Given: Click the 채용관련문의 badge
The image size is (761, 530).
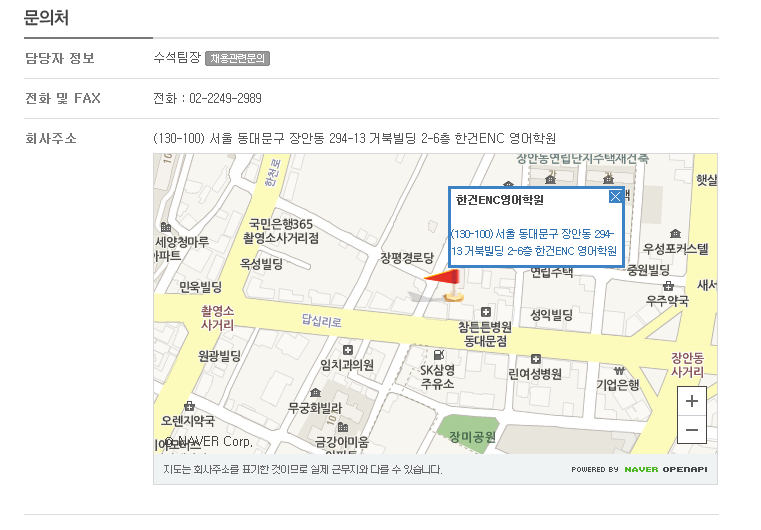Looking at the screenshot, I should 237,58.
